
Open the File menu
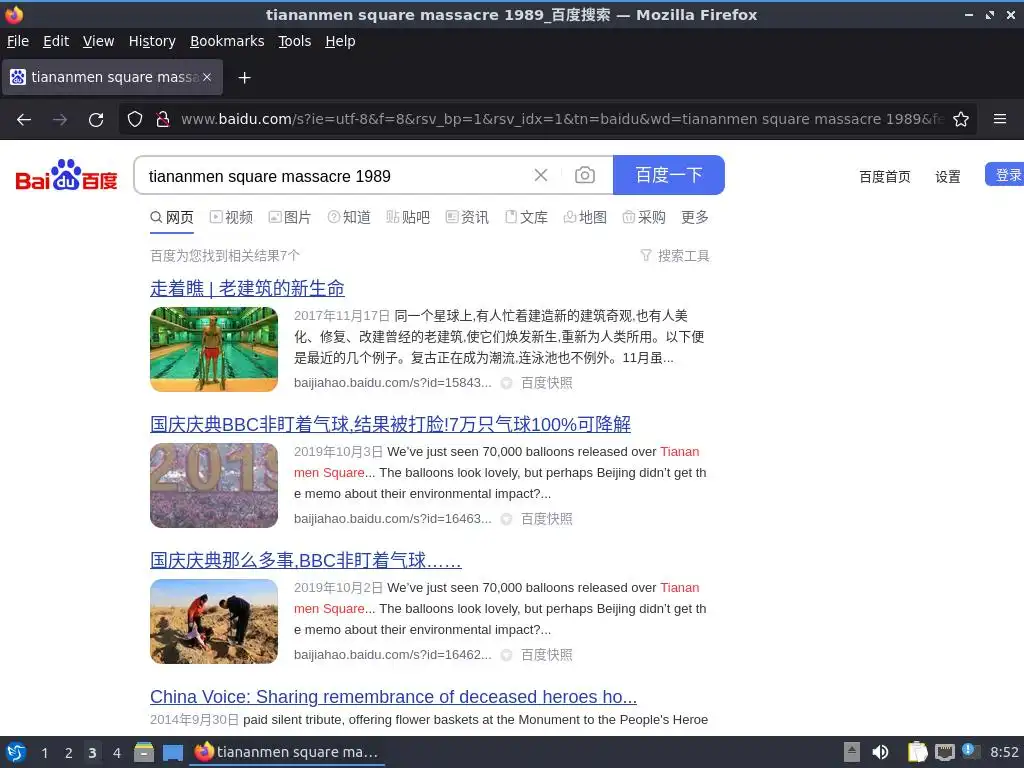coord(18,41)
